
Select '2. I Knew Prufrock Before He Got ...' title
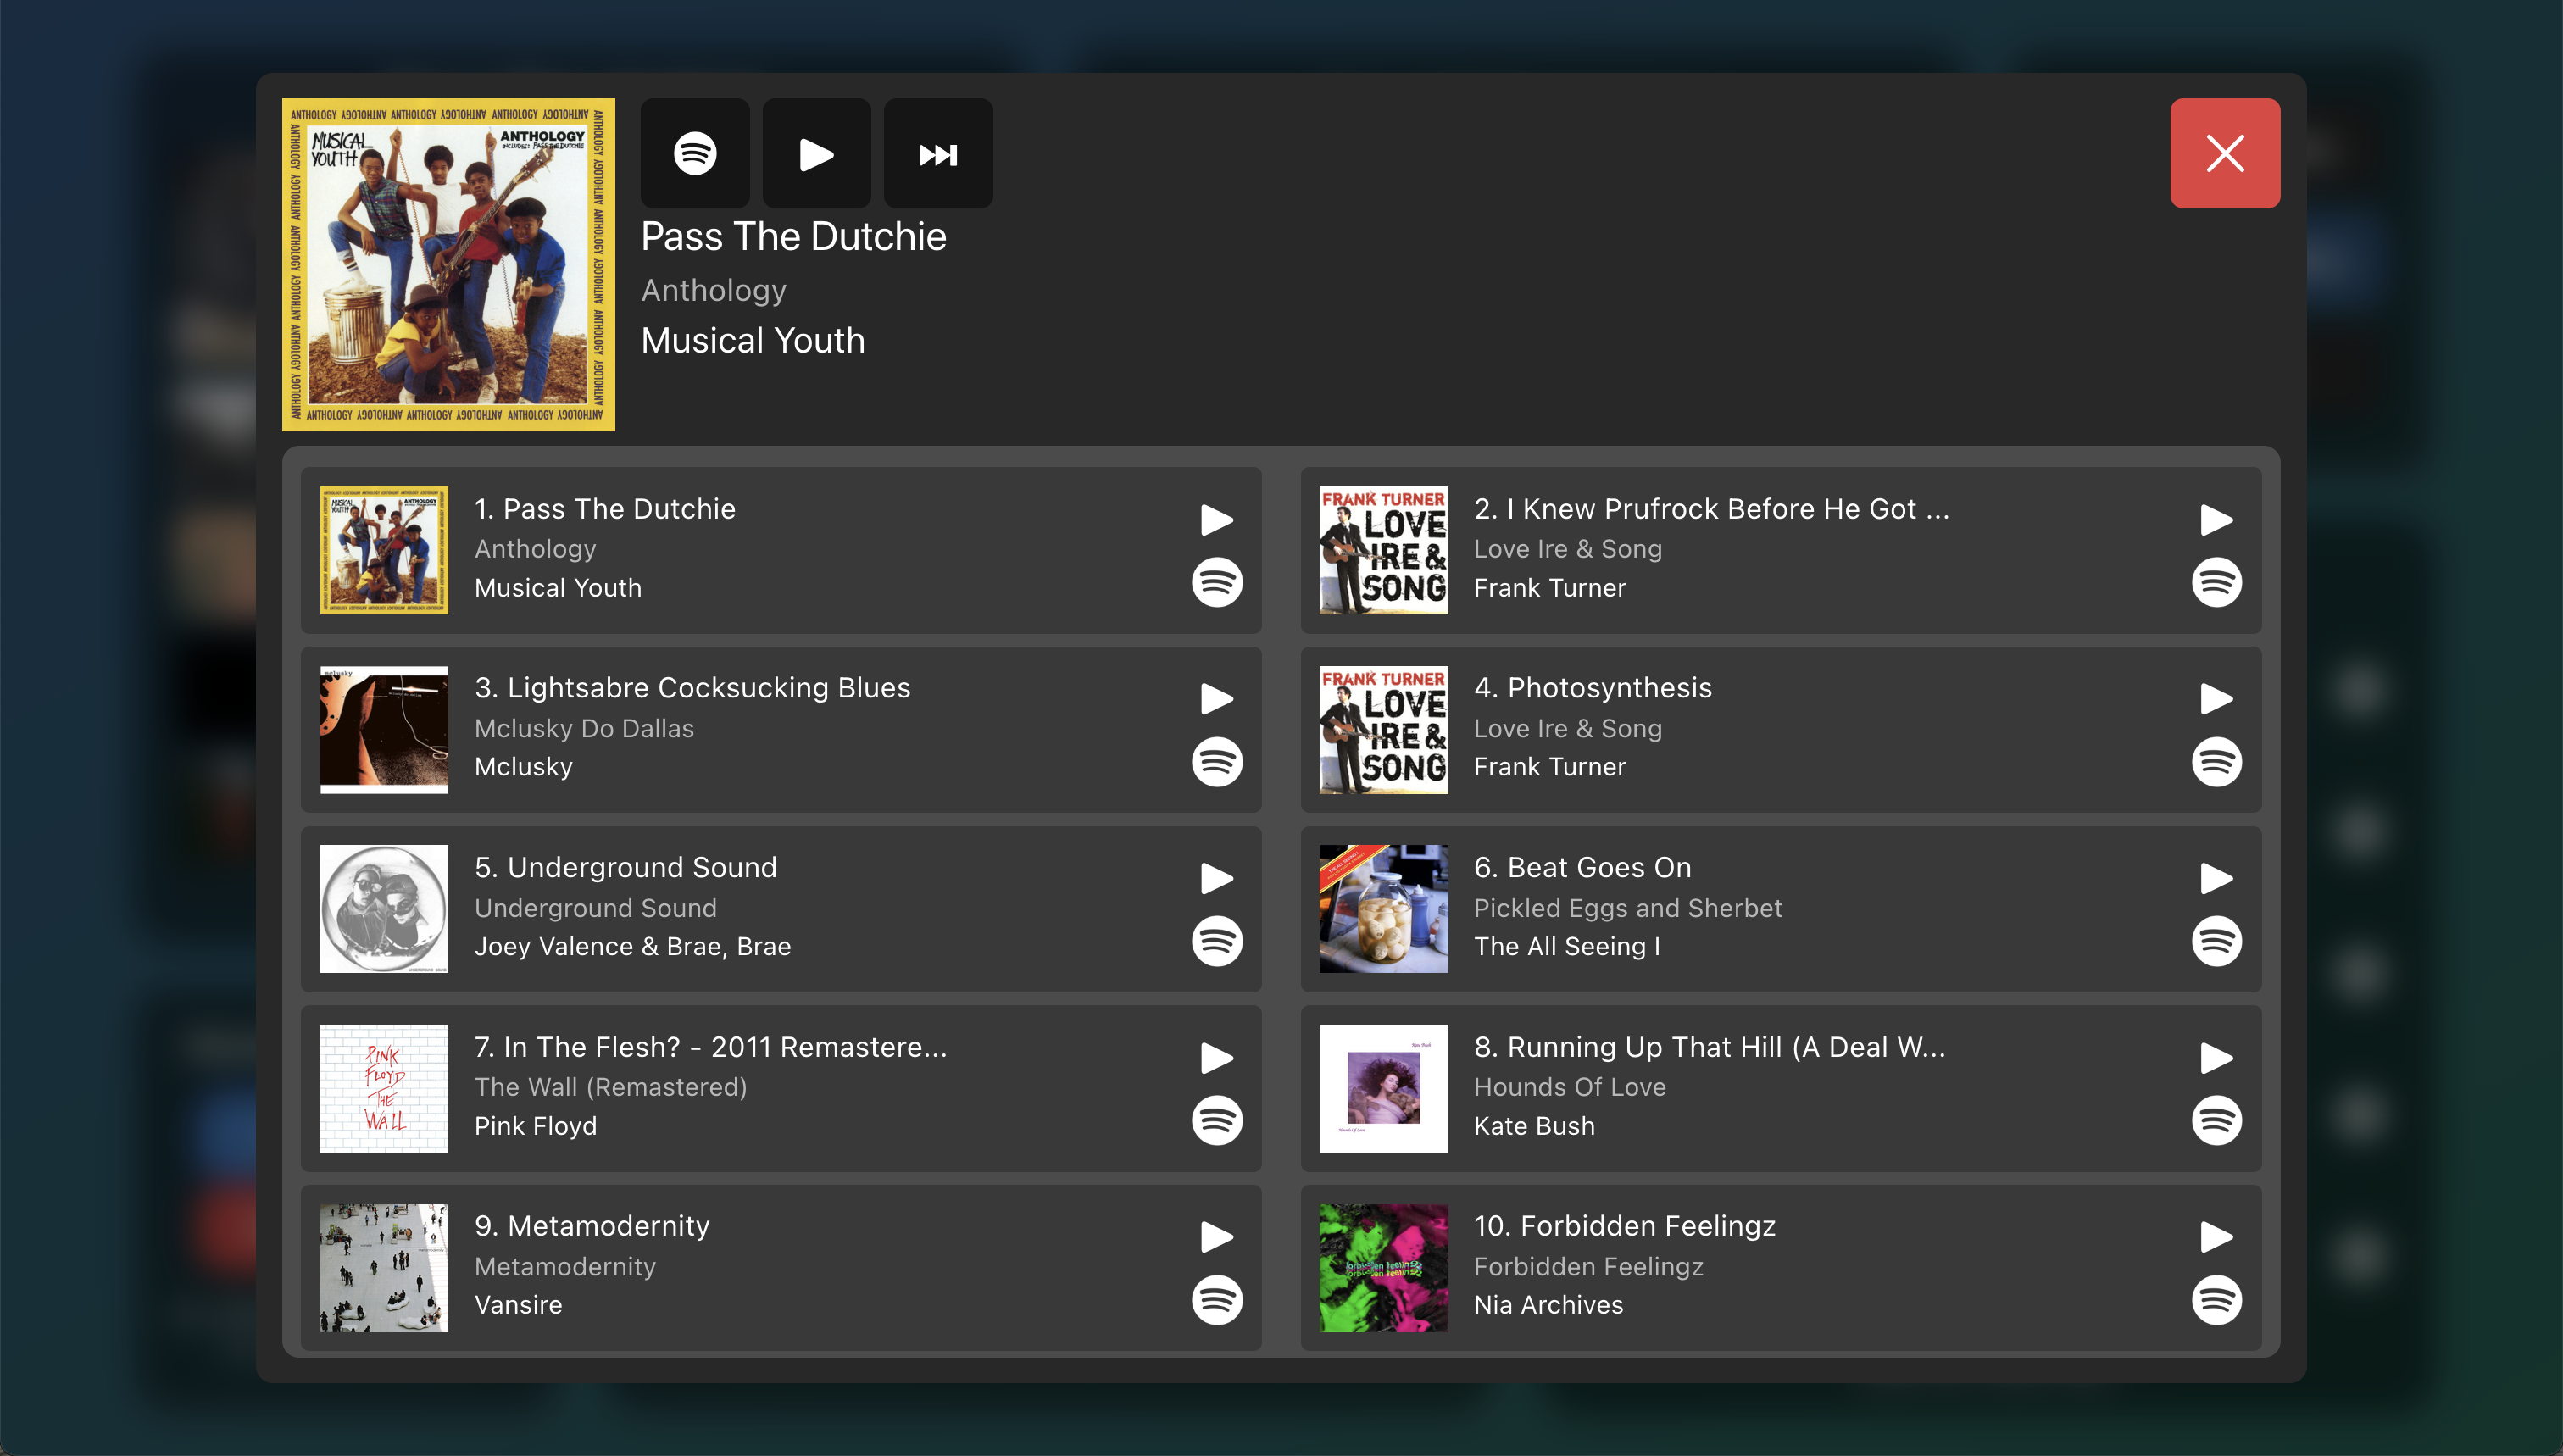click(1712, 508)
